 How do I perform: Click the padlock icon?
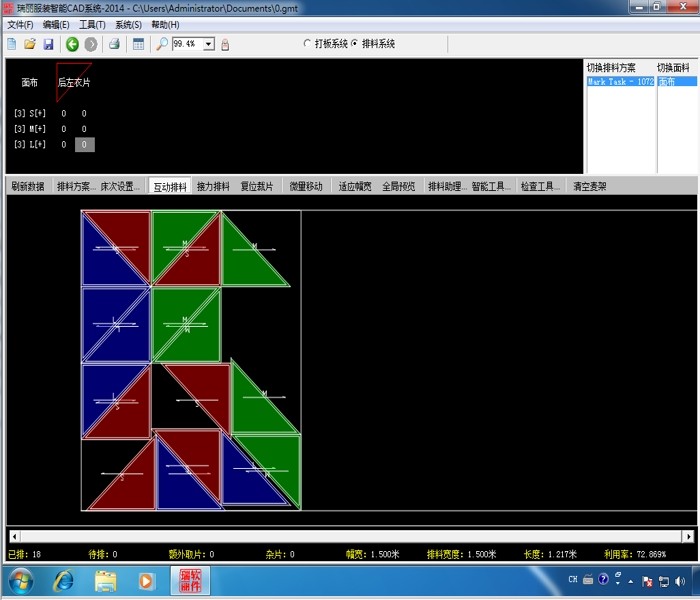coord(225,44)
